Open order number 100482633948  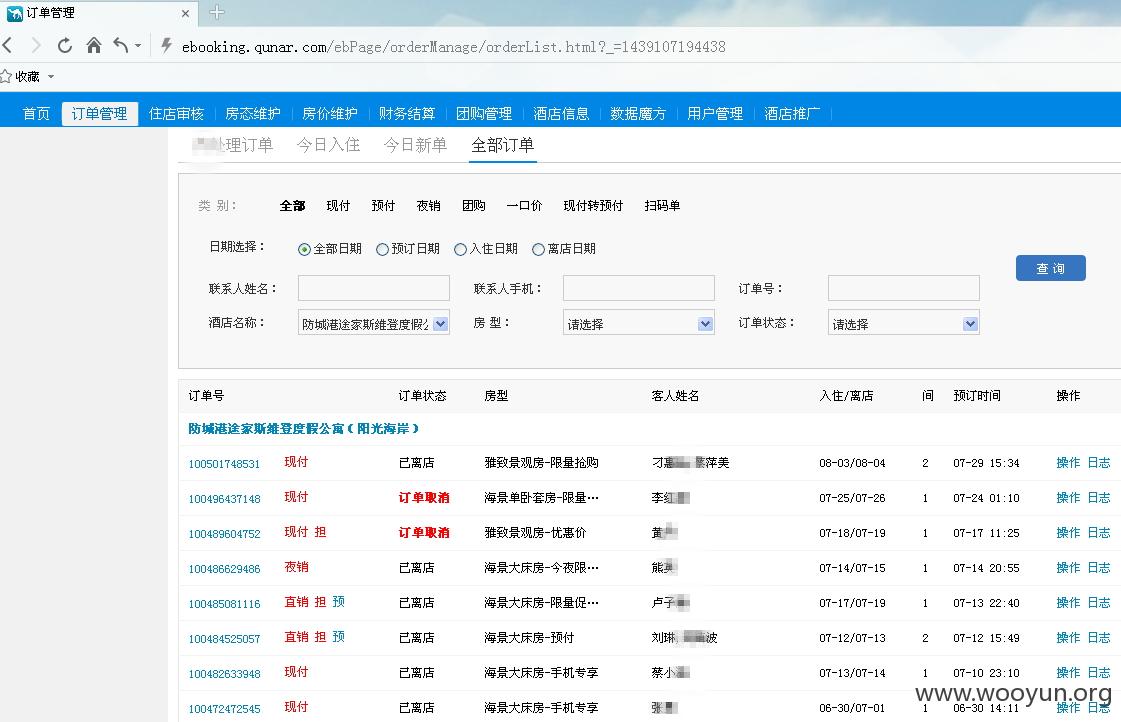tap(224, 674)
